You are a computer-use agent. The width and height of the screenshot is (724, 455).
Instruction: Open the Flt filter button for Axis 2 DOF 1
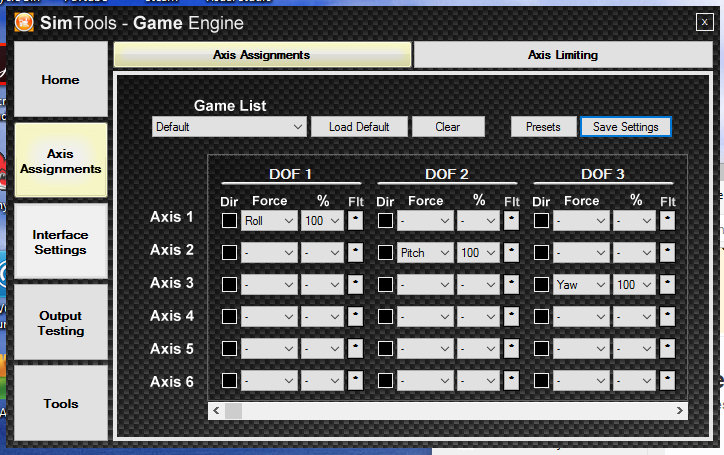click(x=355, y=253)
